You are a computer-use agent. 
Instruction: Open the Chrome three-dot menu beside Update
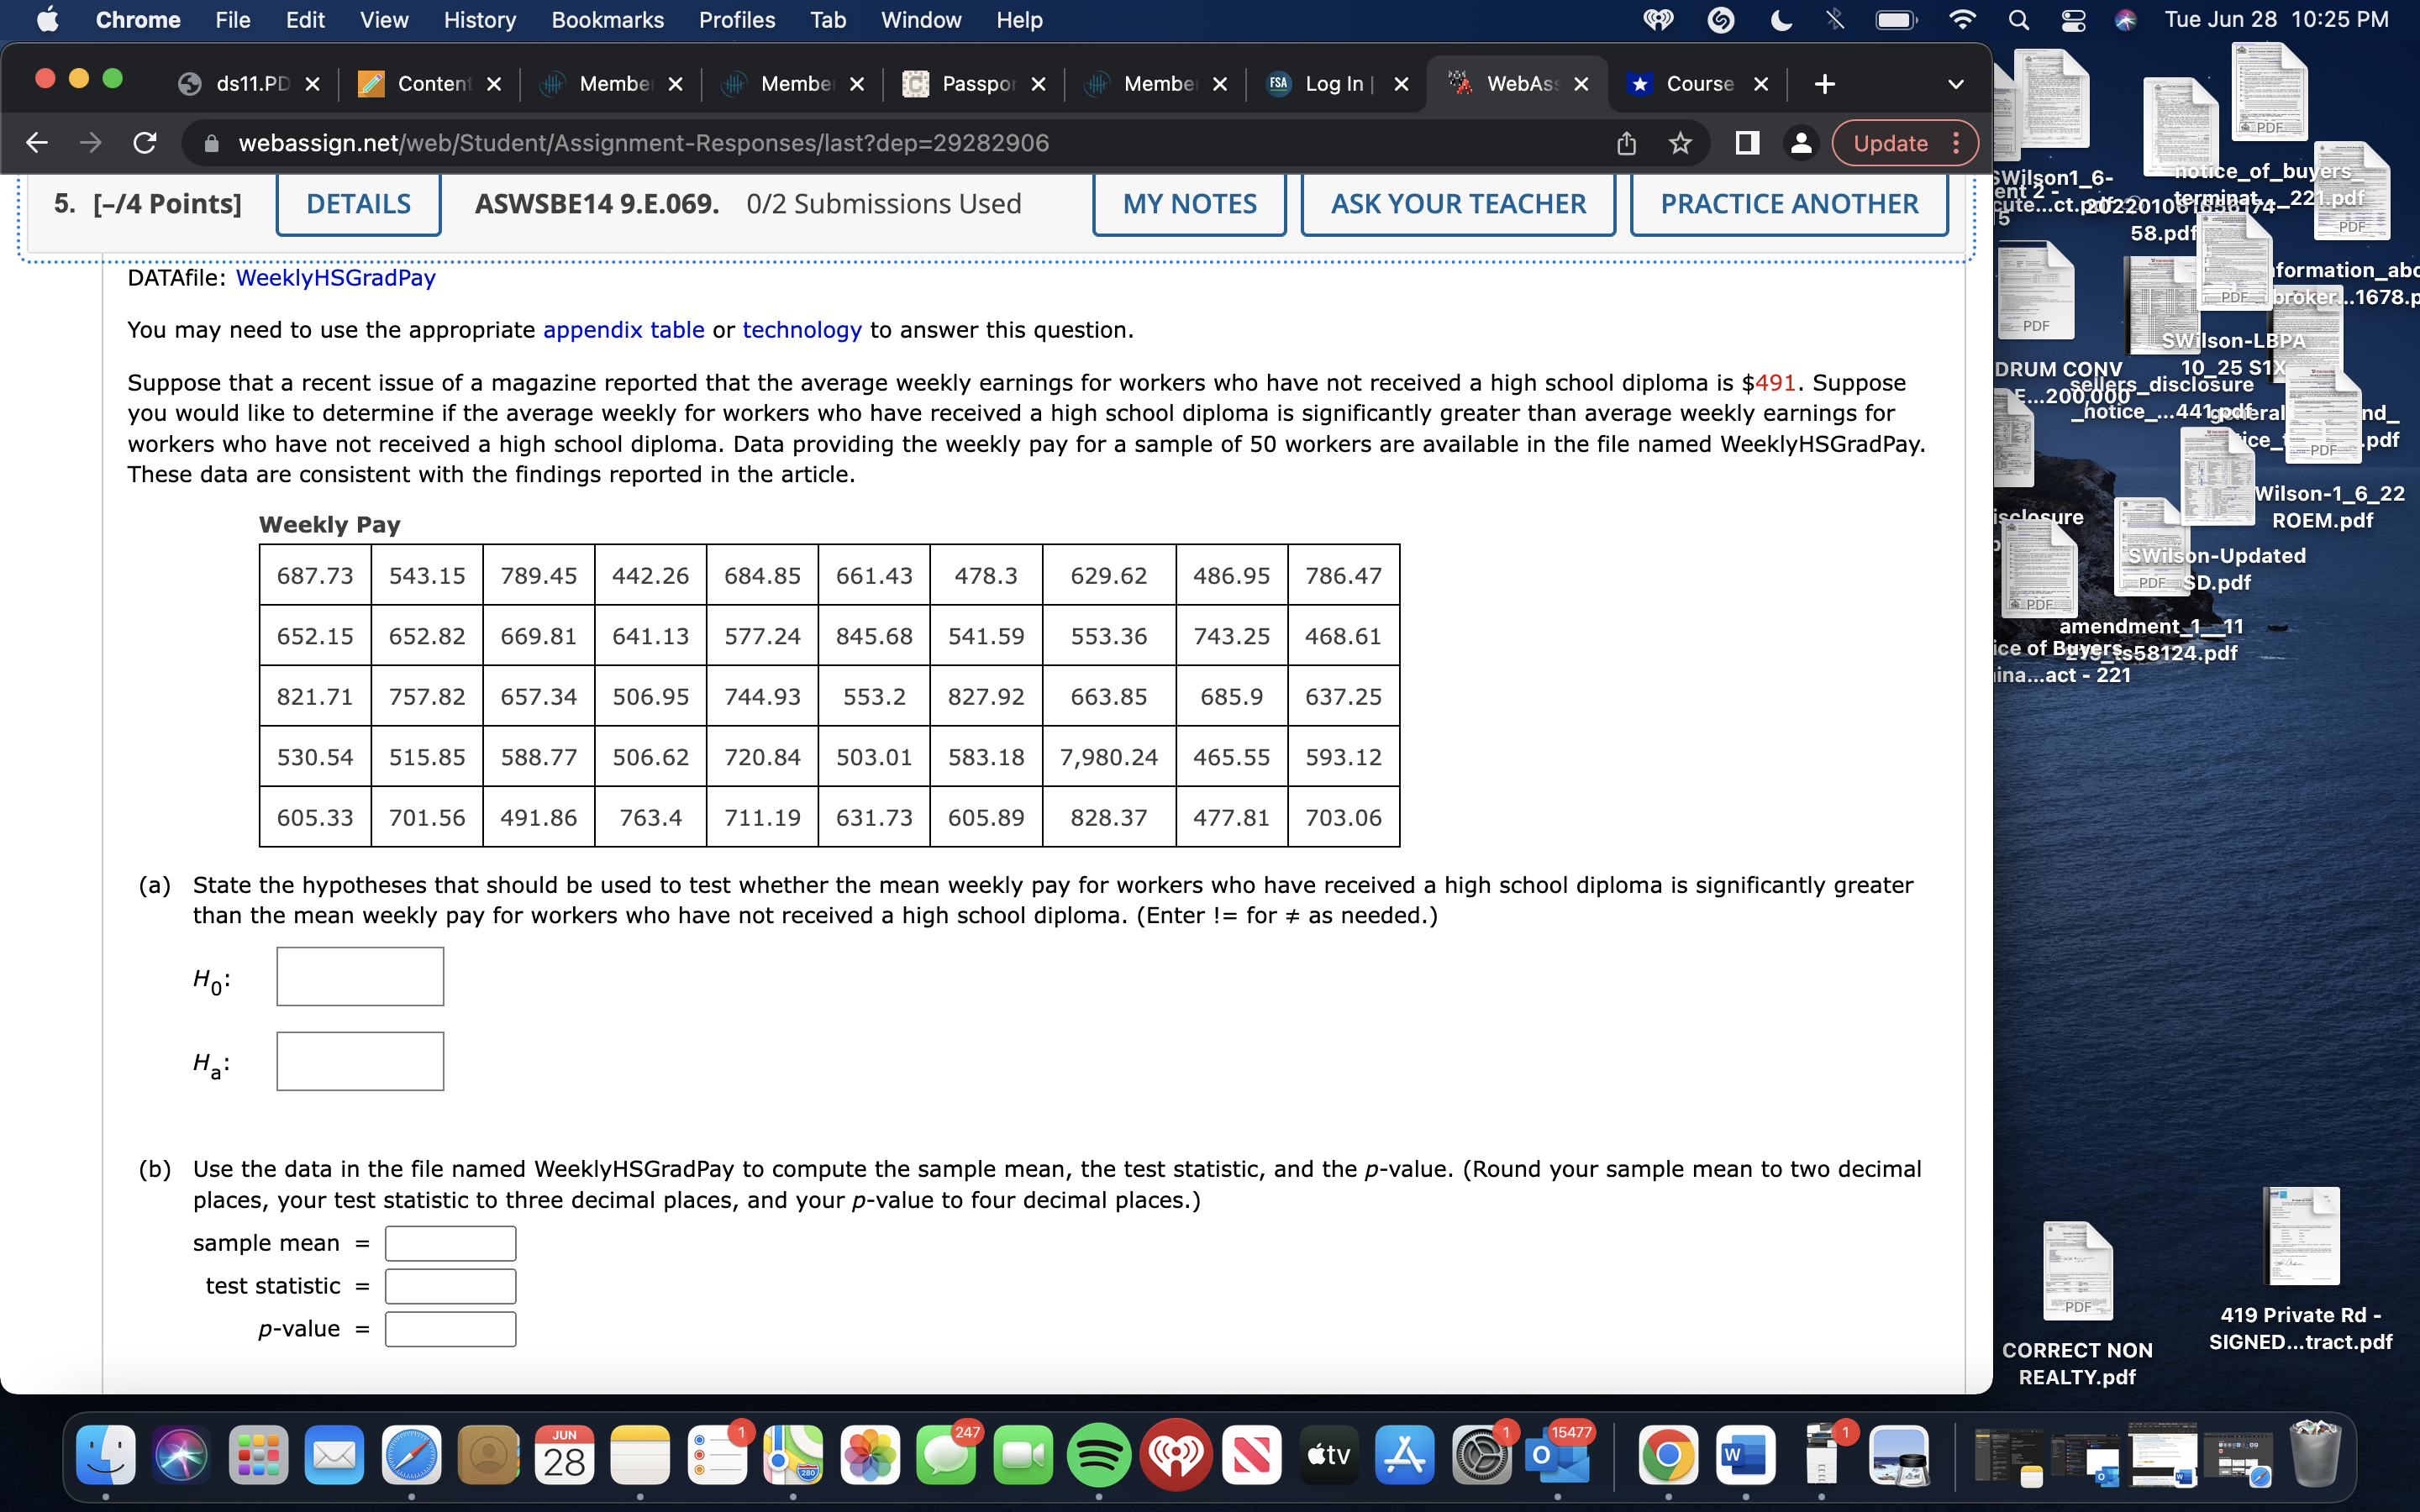(x=1956, y=143)
